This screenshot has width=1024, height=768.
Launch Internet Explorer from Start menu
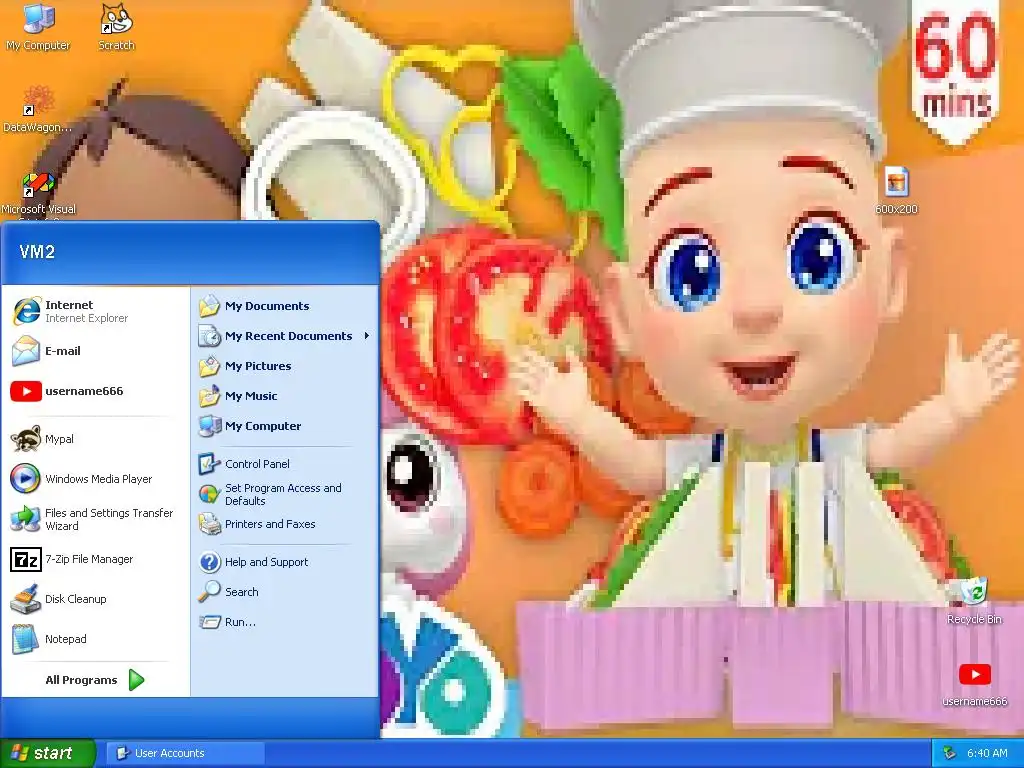96,311
